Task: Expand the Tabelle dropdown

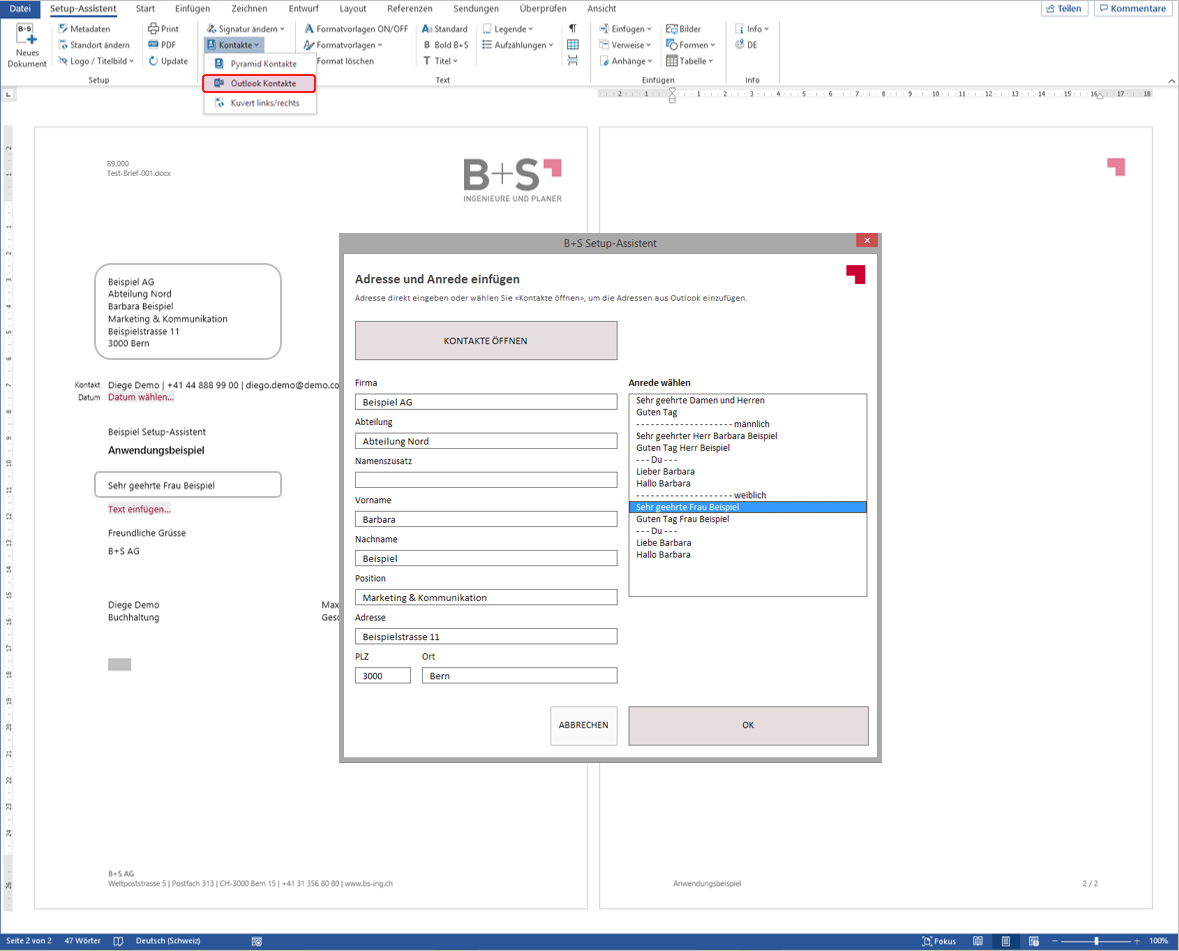Action: [690, 61]
